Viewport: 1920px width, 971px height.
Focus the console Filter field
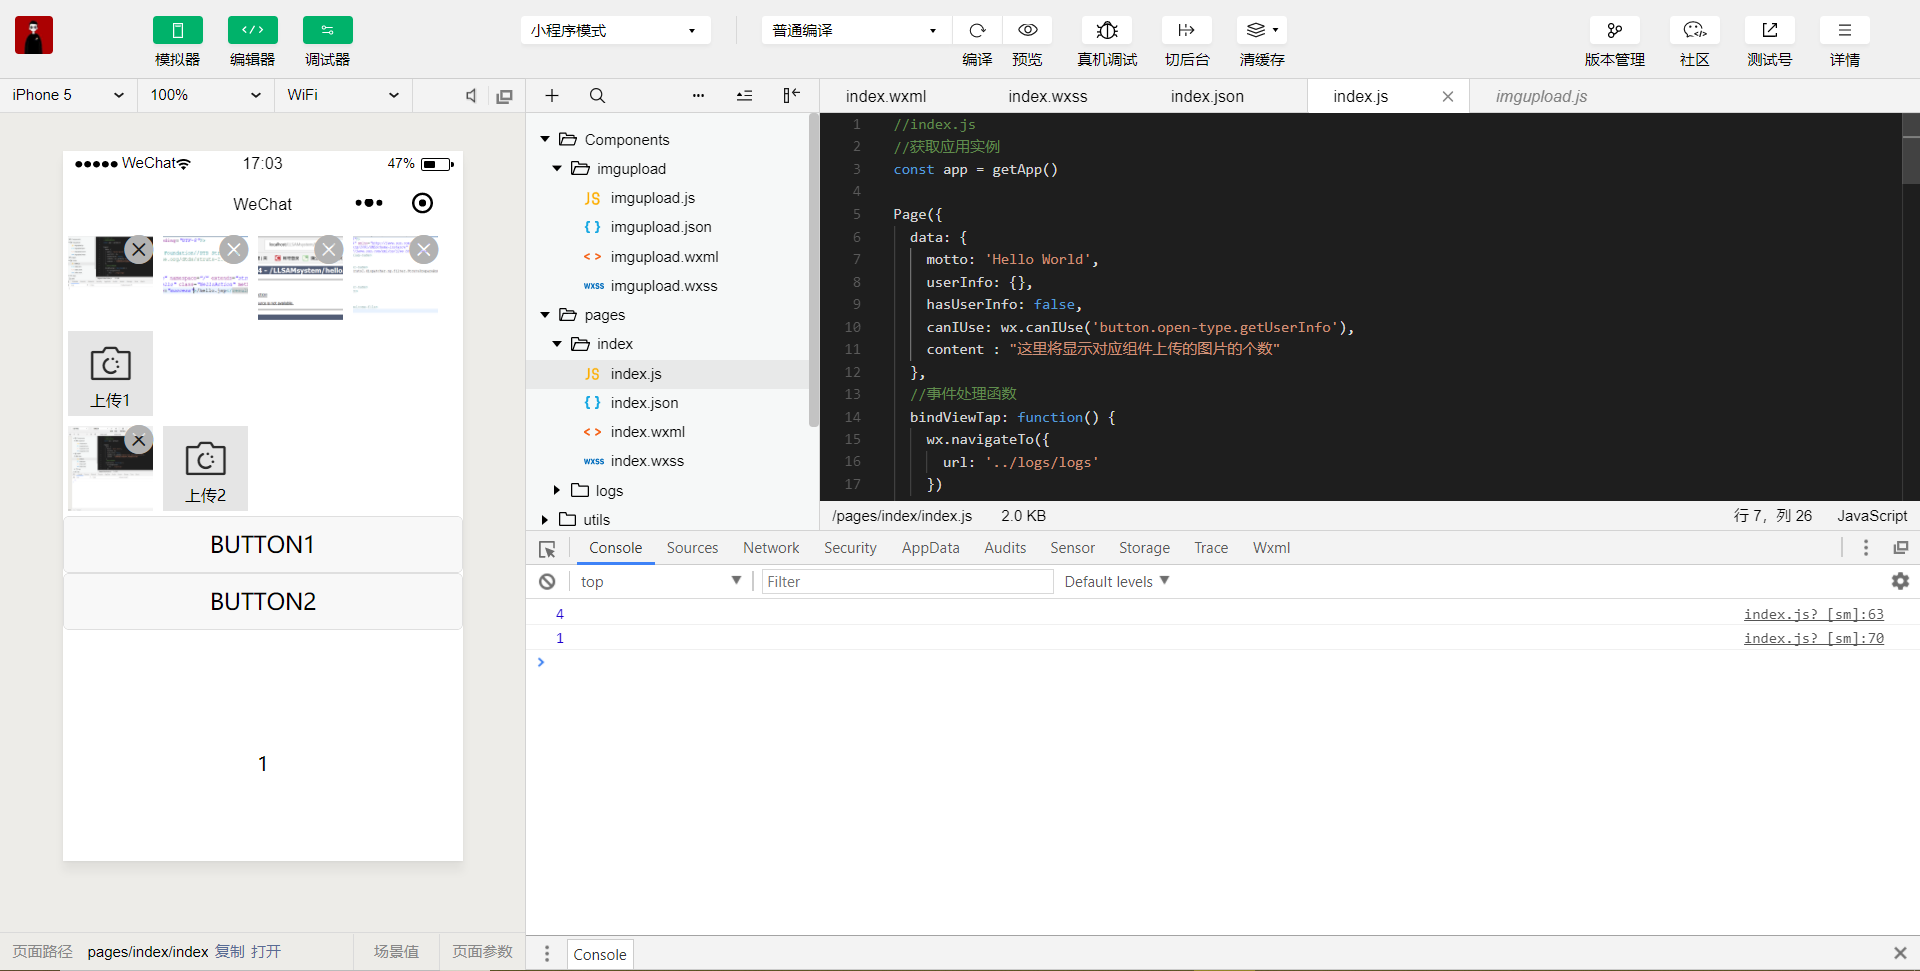(x=907, y=582)
